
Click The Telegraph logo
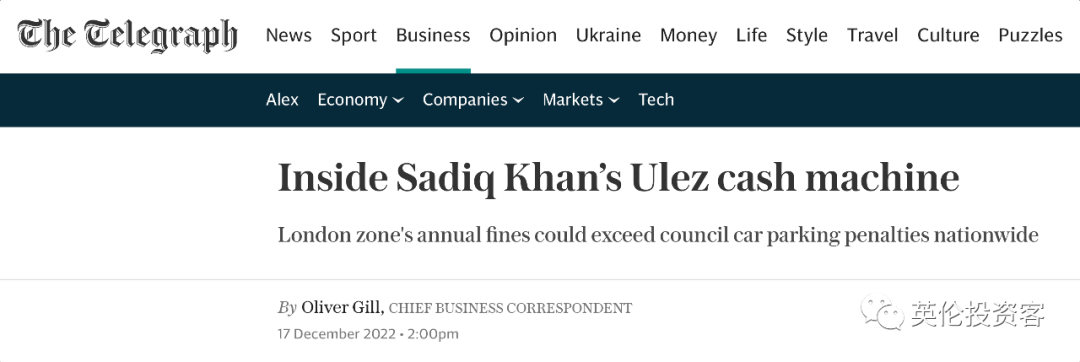click(127, 35)
